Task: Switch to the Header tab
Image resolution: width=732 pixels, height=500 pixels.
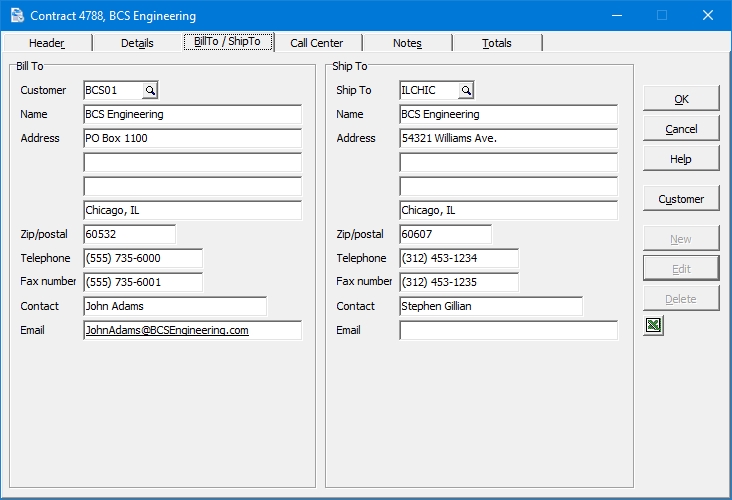Action: click(47, 43)
